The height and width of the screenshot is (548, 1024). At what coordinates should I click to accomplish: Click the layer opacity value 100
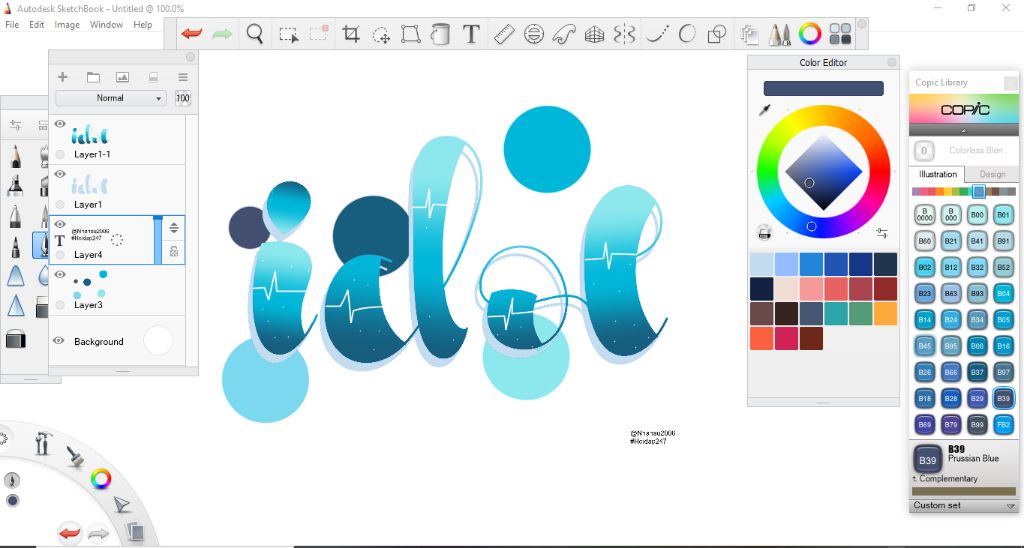(x=183, y=98)
